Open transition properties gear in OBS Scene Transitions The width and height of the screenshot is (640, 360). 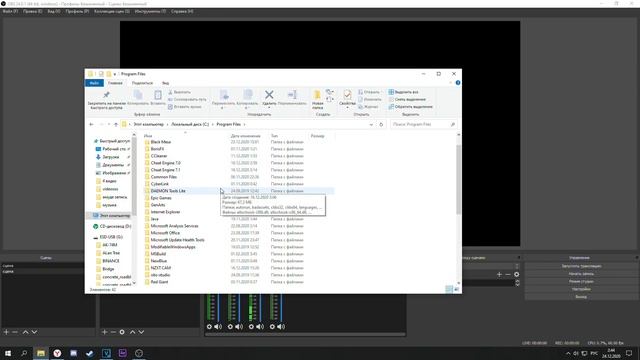(516, 274)
